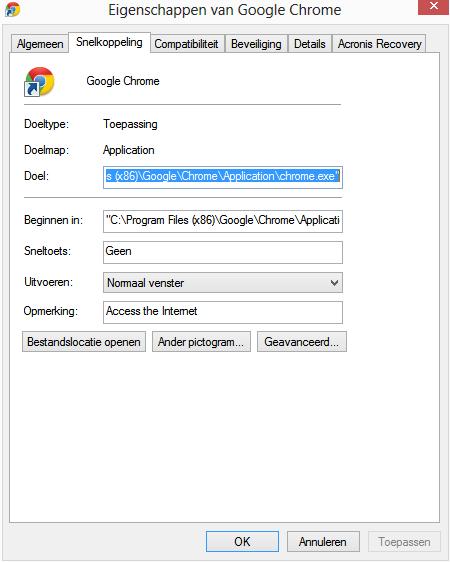Close the properties dialog window
This screenshot has height=562, width=450.
click(x=434, y=6)
